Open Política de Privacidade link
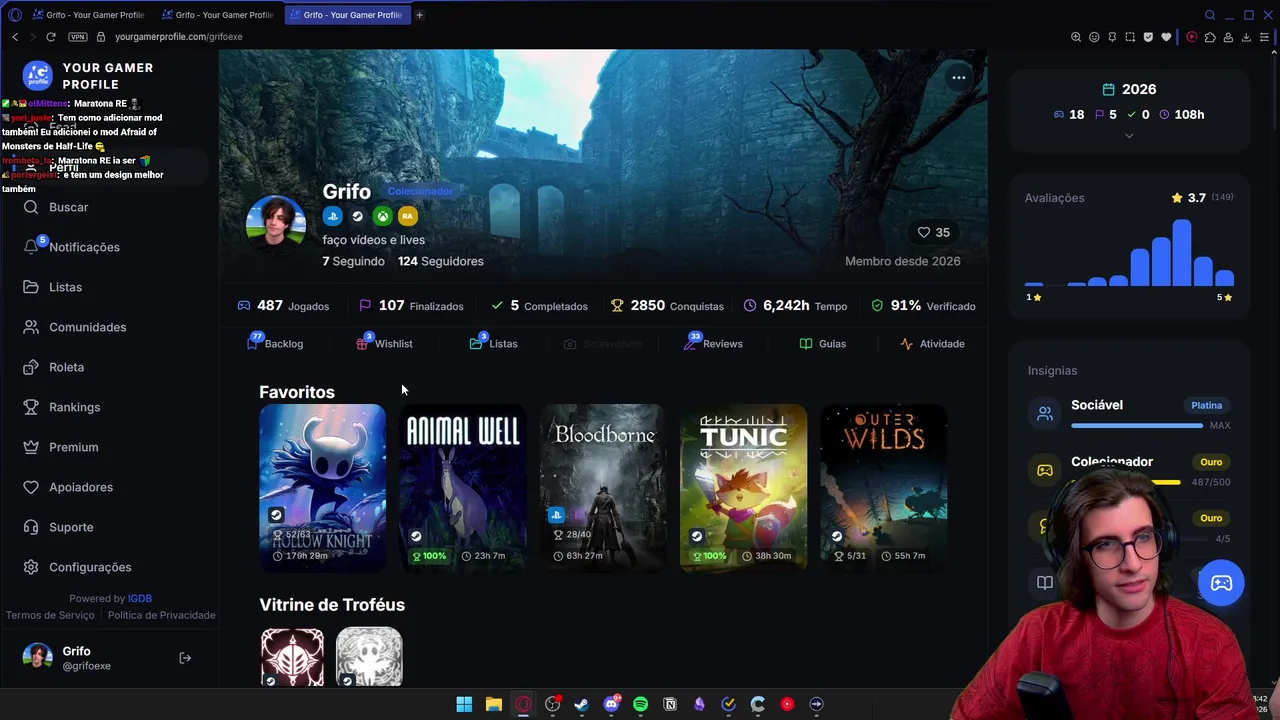The height and width of the screenshot is (720, 1280). point(162,615)
